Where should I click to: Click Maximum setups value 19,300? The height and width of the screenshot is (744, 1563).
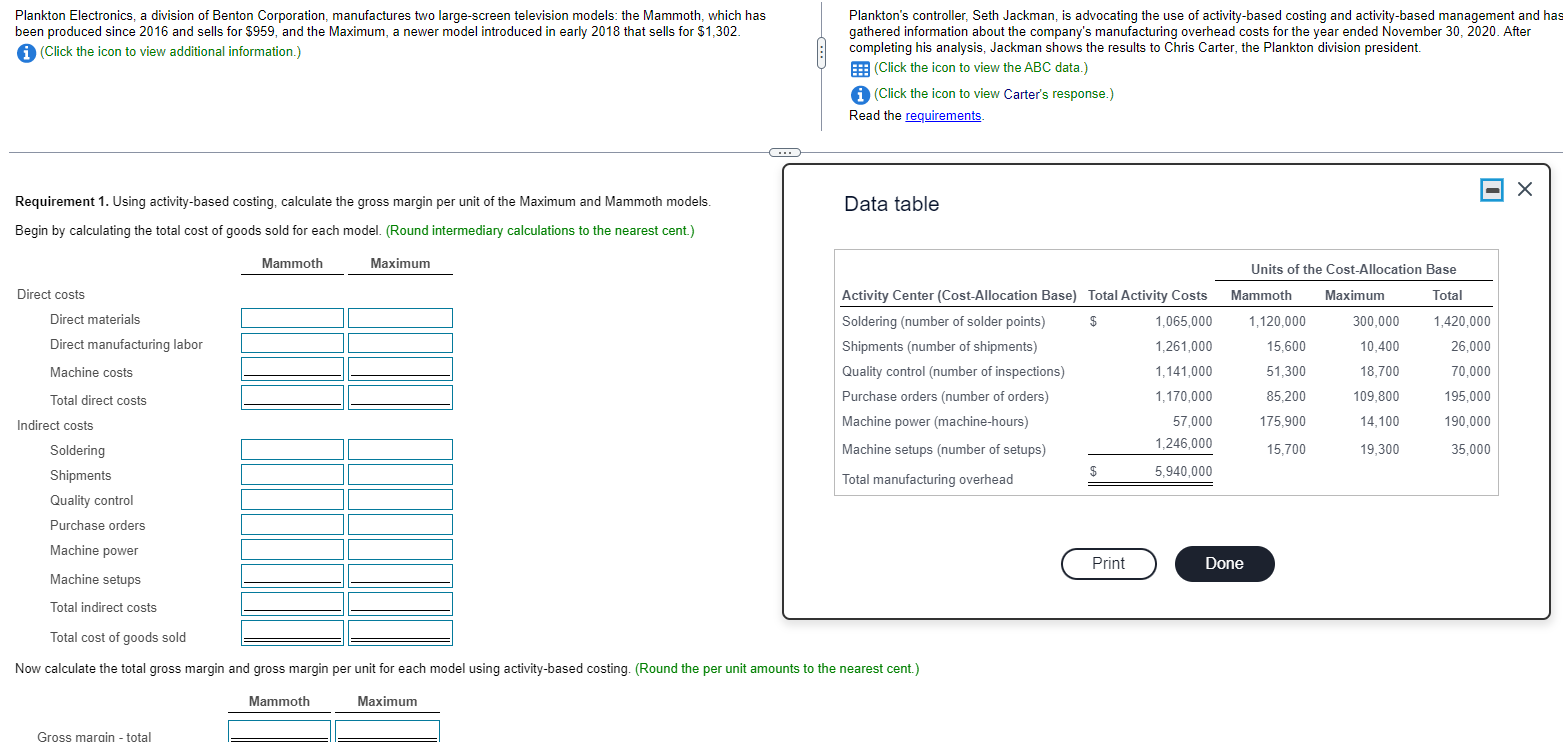click(x=1380, y=450)
